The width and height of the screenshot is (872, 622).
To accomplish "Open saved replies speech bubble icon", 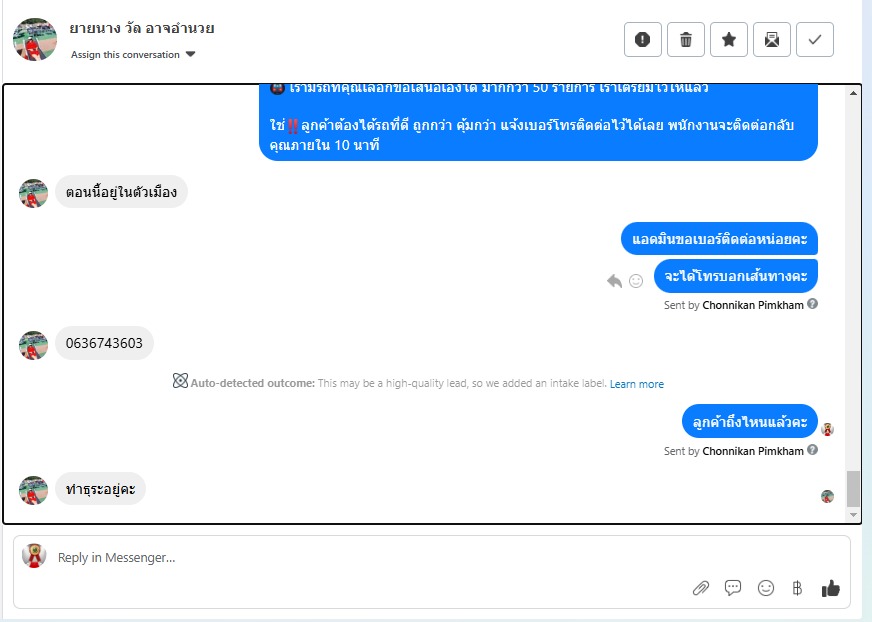I will pos(733,588).
